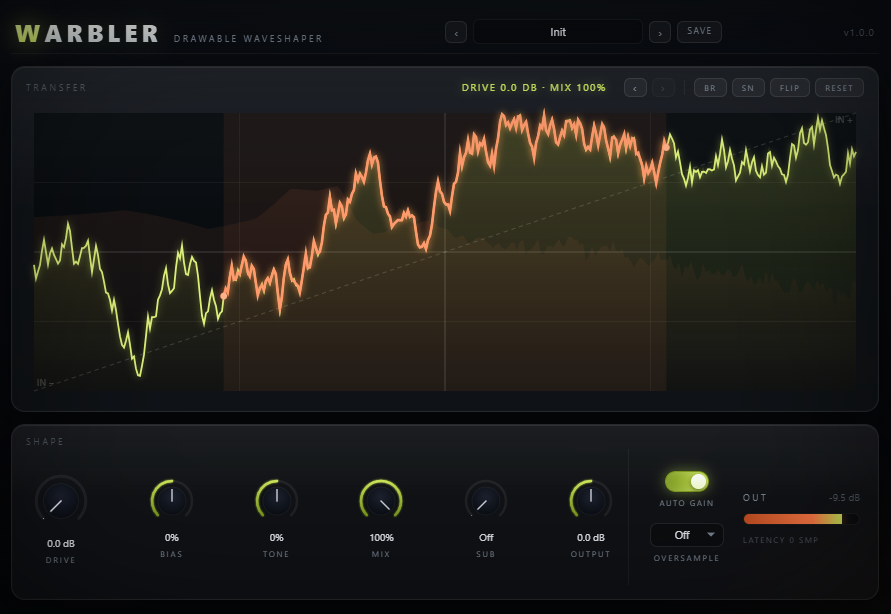Viewport: 891px width, 614px height.
Task: Click the orange selected curve region
Action: pyautogui.click(x=445, y=252)
